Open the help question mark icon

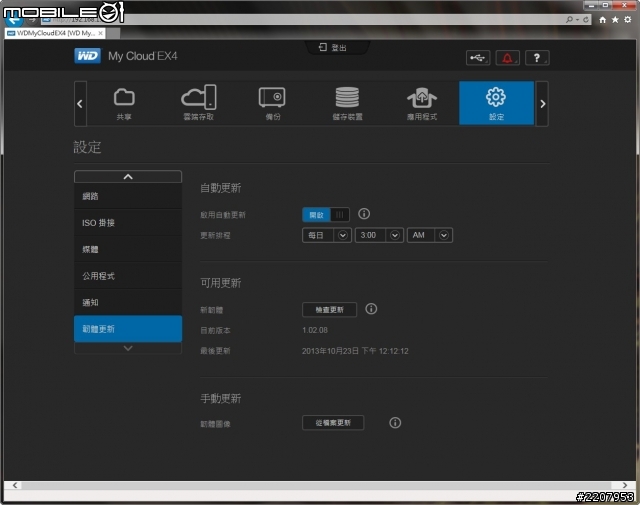click(x=537, y=58)
